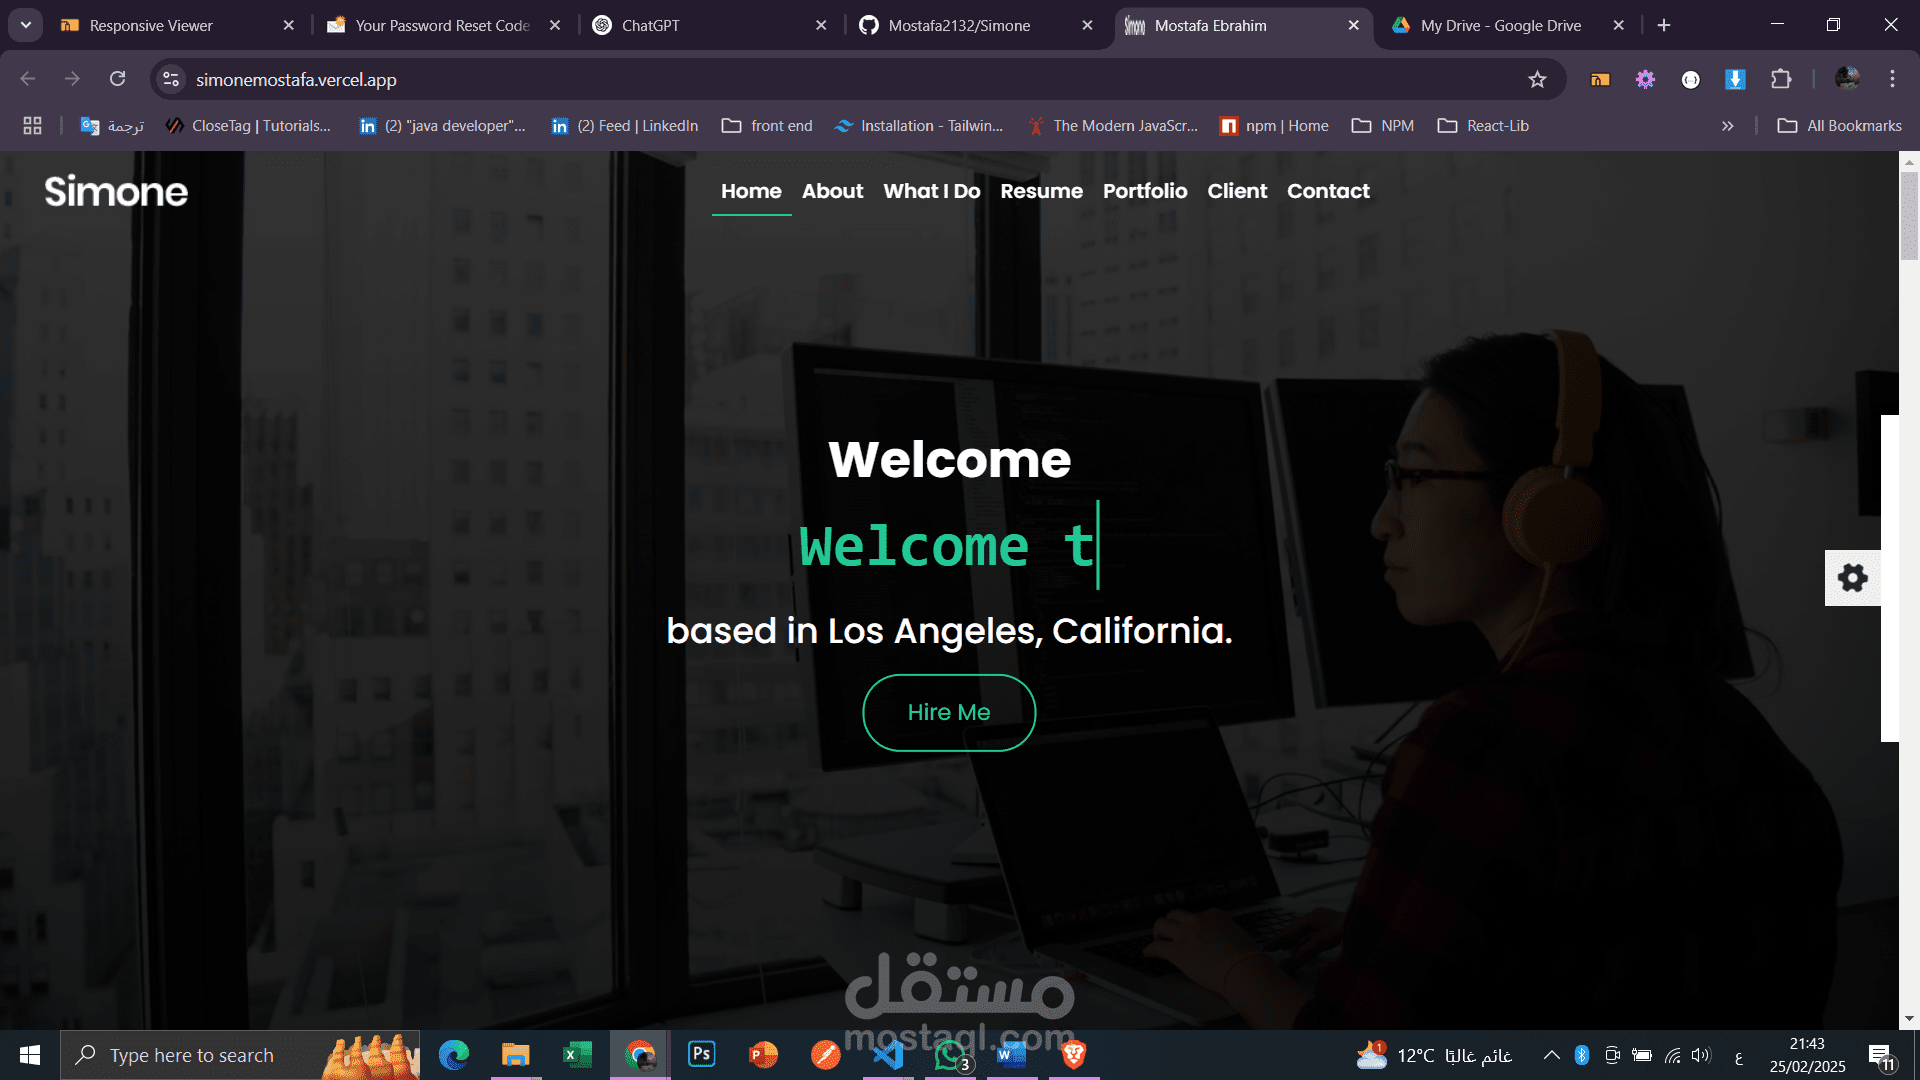The image size is (1920, 1080).
Task: Click the Hire Me button
Action: point(949,712)
